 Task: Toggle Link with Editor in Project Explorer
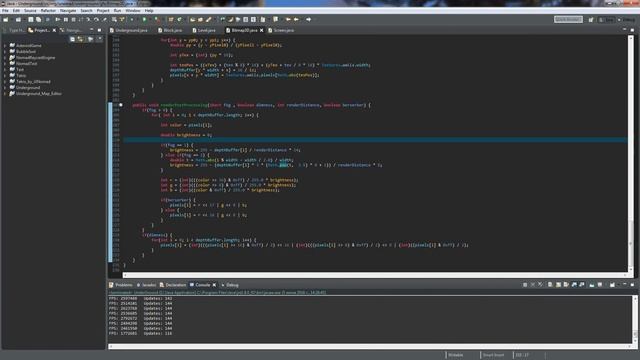tap(81, 39)
